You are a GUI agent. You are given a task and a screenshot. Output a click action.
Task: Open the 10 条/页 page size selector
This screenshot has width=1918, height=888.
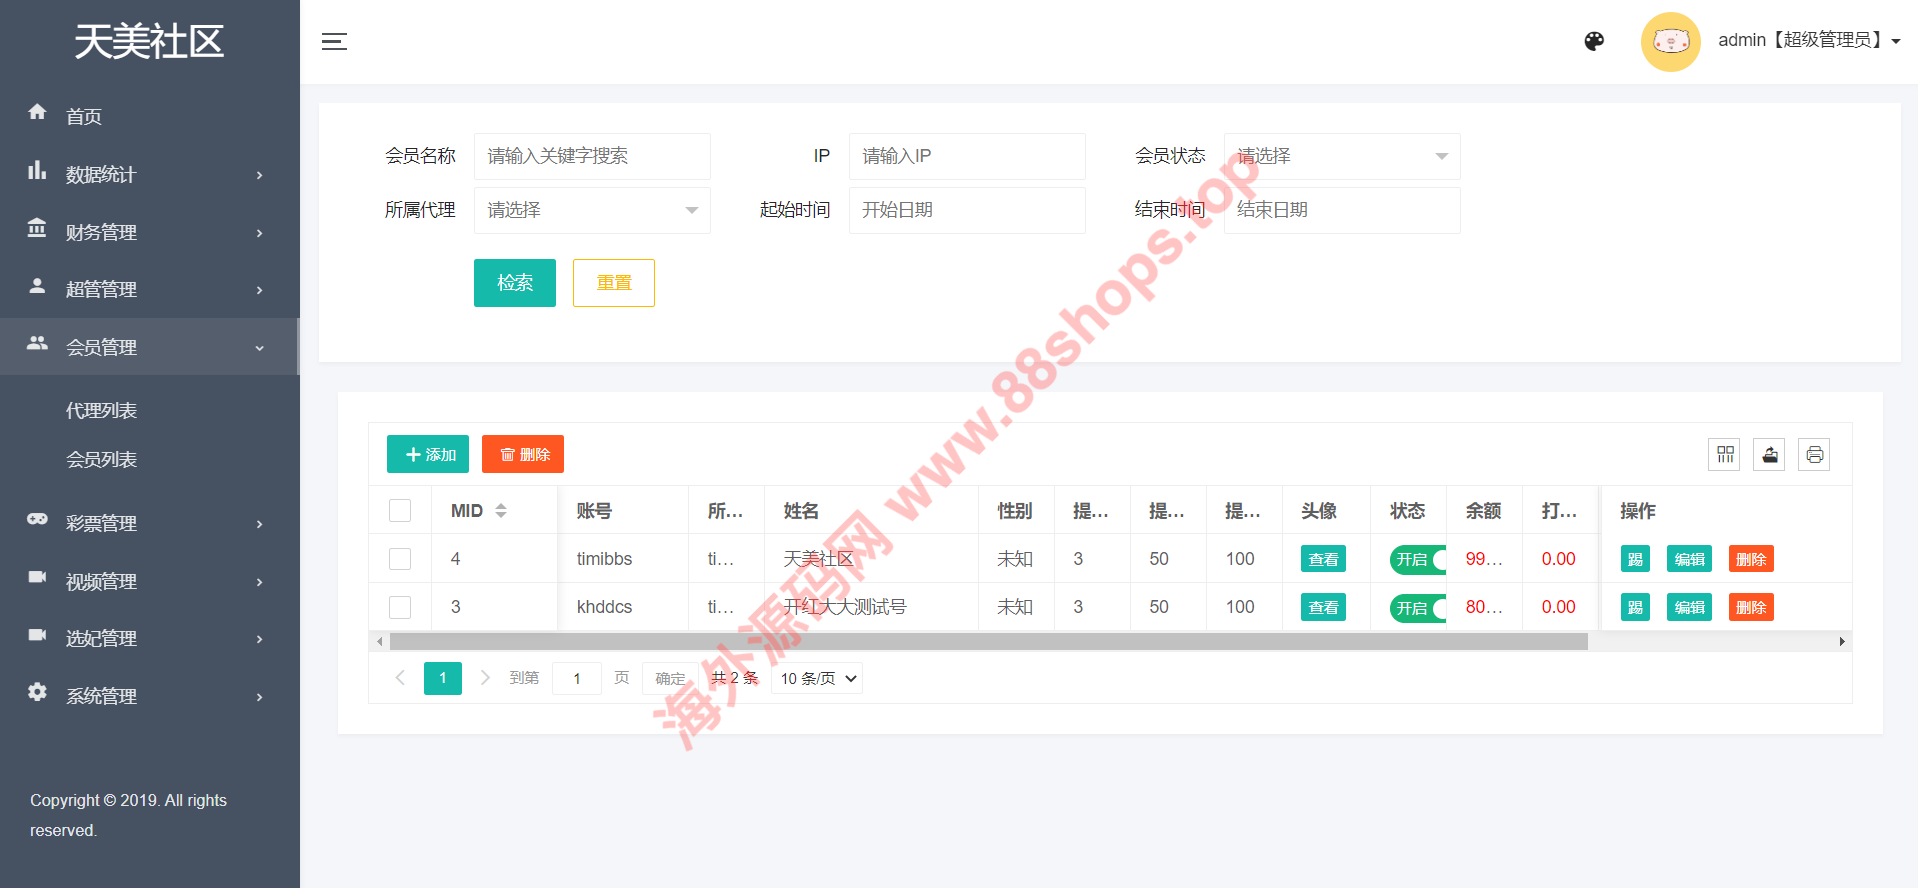coord(817,679)
